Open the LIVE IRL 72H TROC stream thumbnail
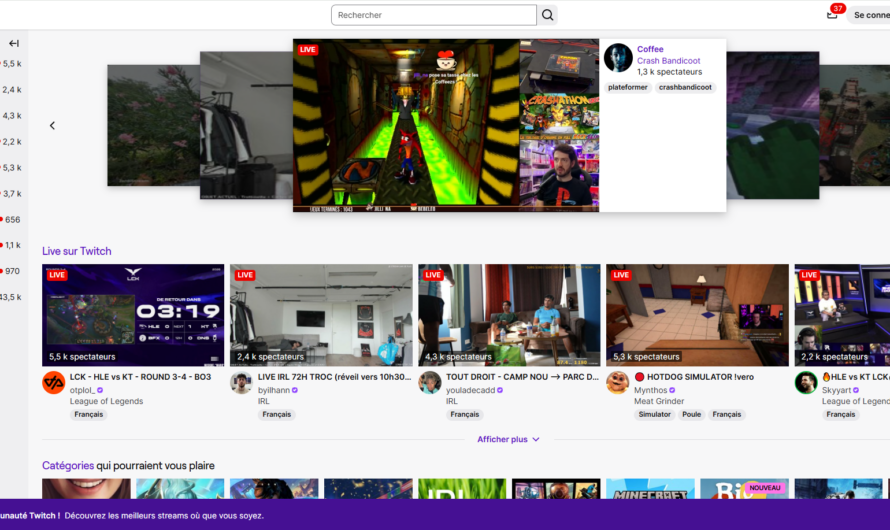Viewport: 890px width, 530px height. coord(321,315)
